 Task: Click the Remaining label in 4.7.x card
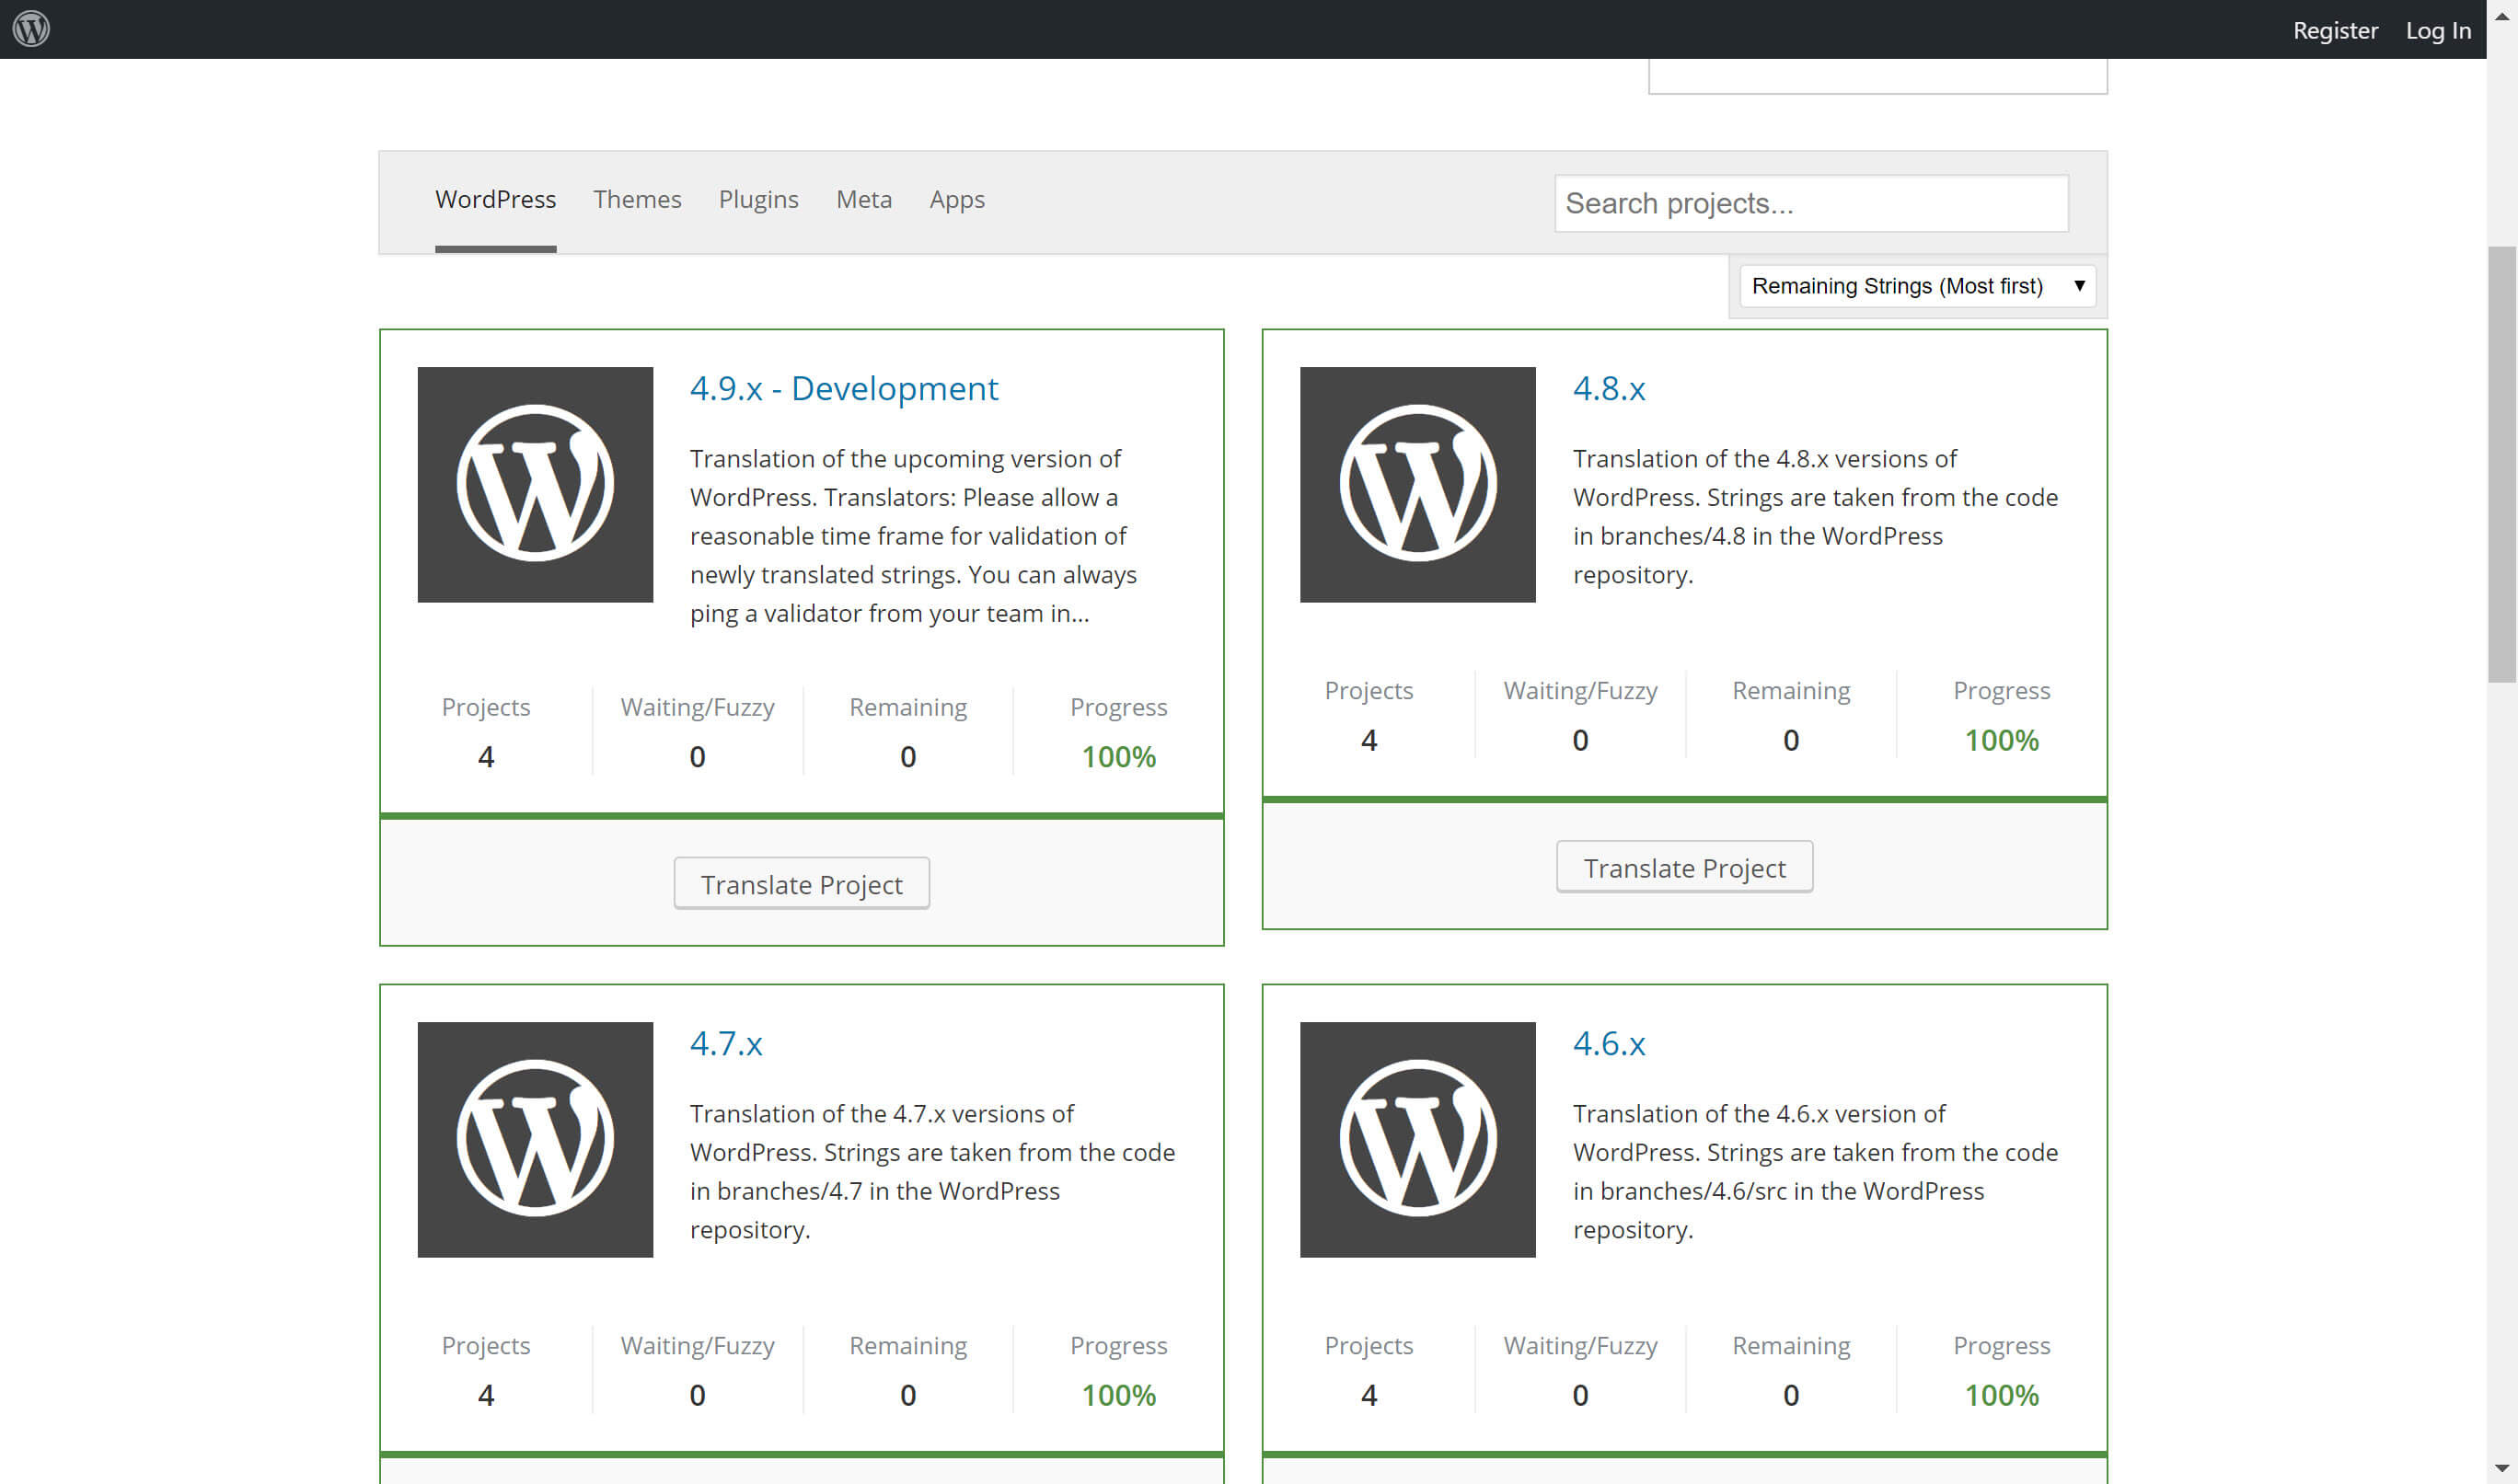click(x=908, y=1346)
